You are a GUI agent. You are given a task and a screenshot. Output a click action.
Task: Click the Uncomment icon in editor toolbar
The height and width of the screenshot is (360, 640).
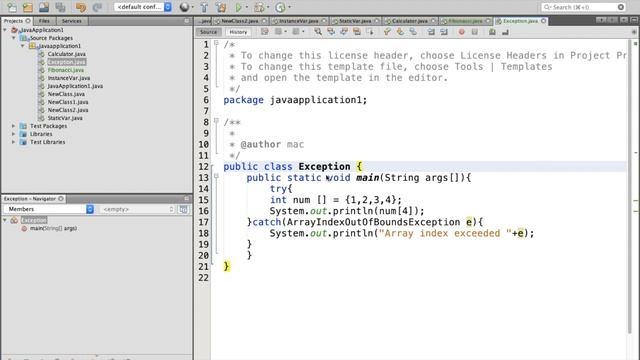pyautogui.click(x=505, y=31)
